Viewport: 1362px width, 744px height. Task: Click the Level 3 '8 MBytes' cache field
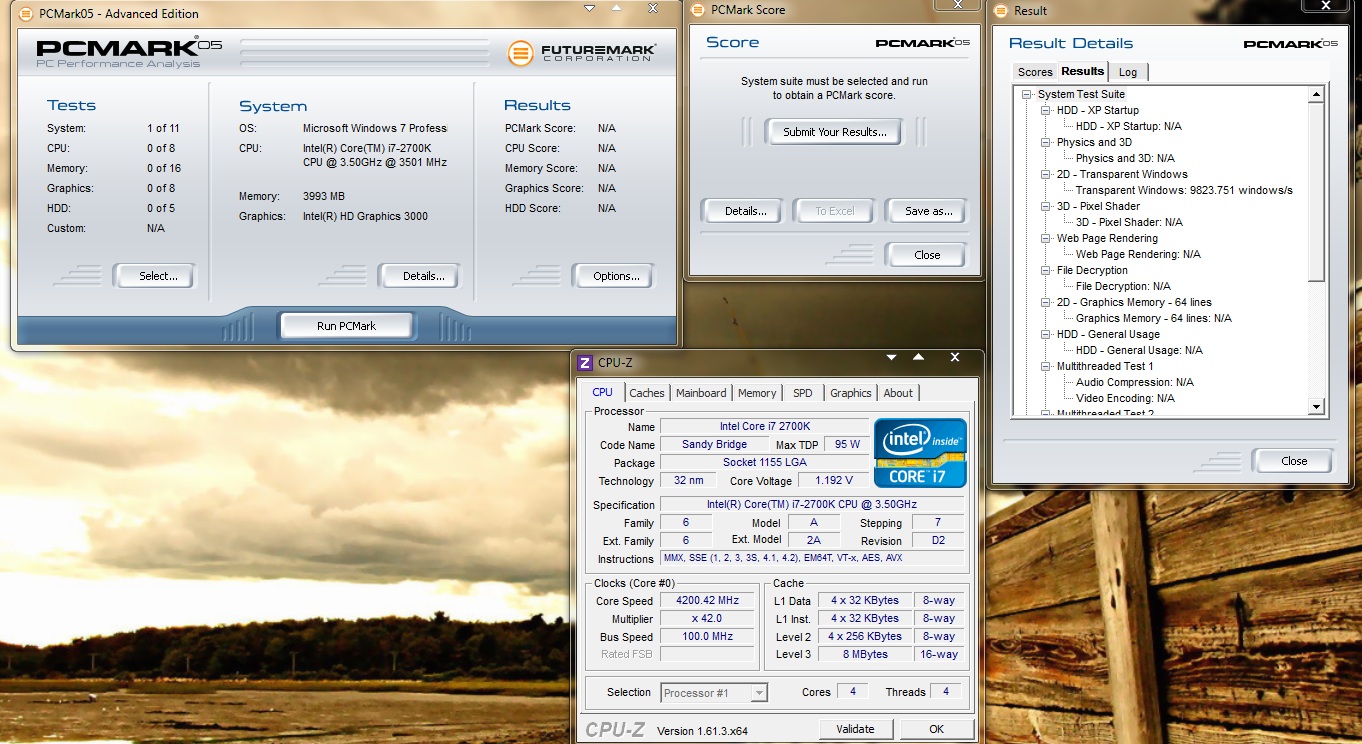[x=866, y=655]
